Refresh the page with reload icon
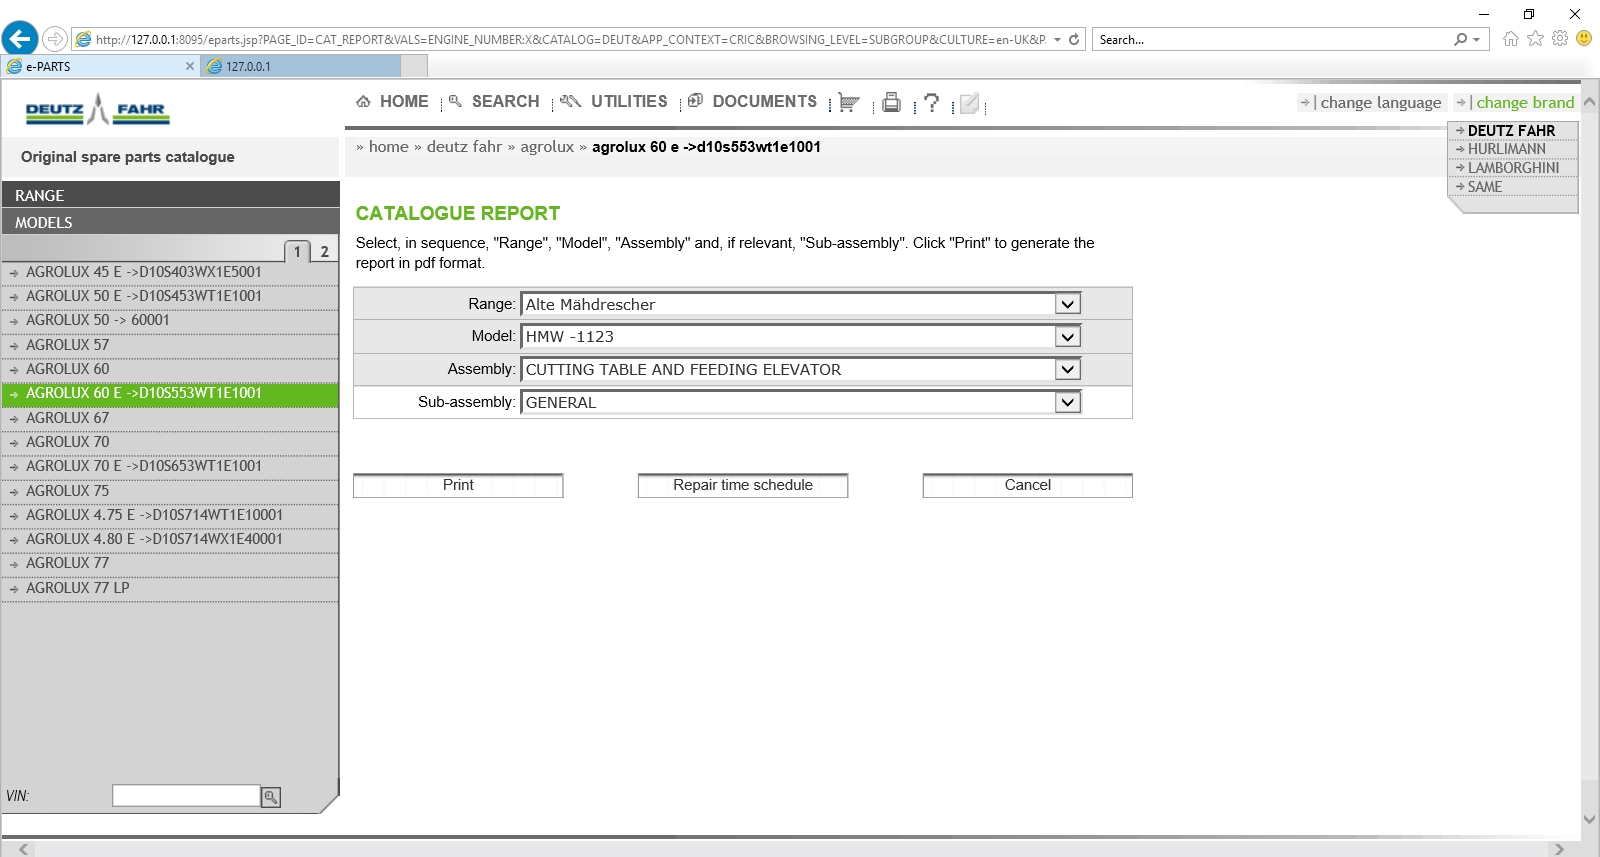 (x=1074, y=40)
